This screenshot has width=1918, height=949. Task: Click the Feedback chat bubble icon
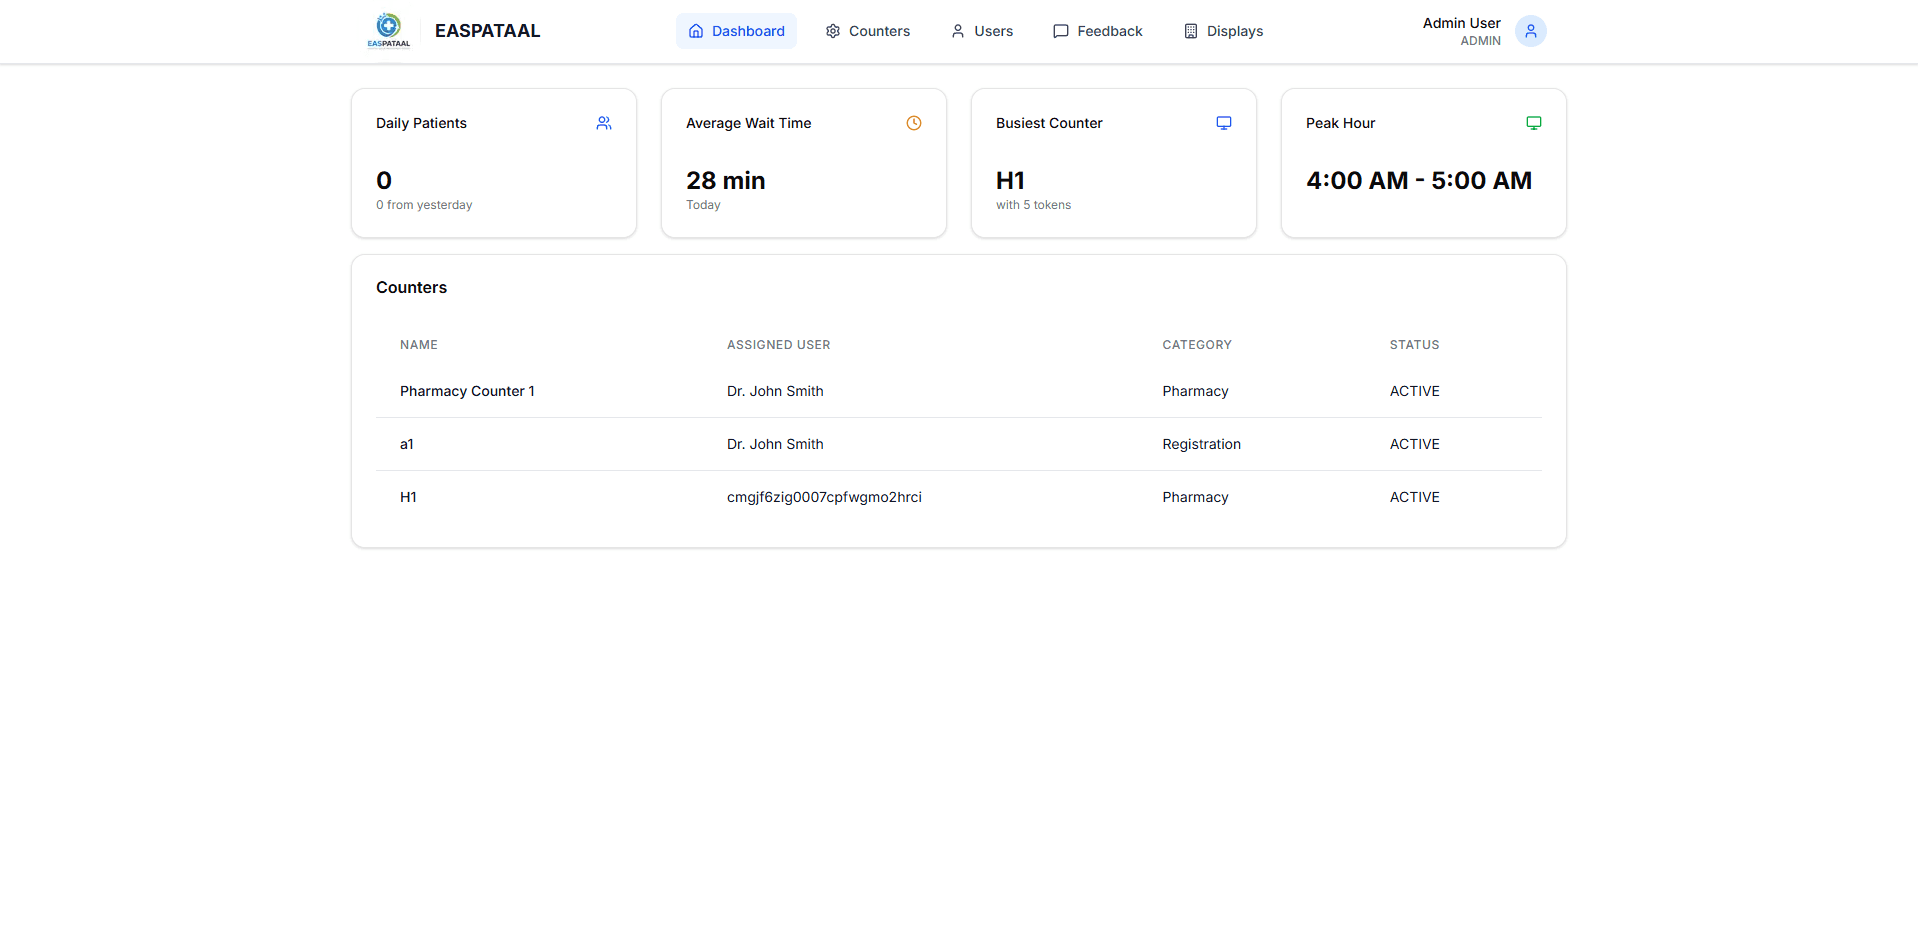(x=1060, y=31)
